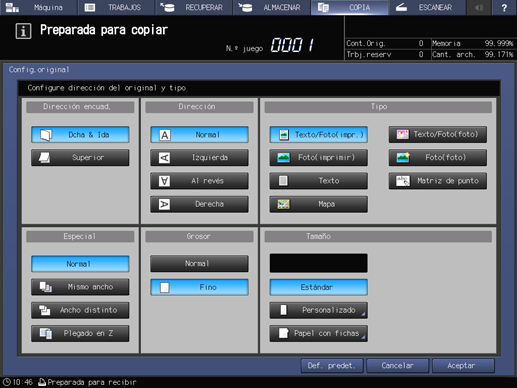Click the Memoria 99.999% value
The image size is (517, 388).
[x=499, y=43]
